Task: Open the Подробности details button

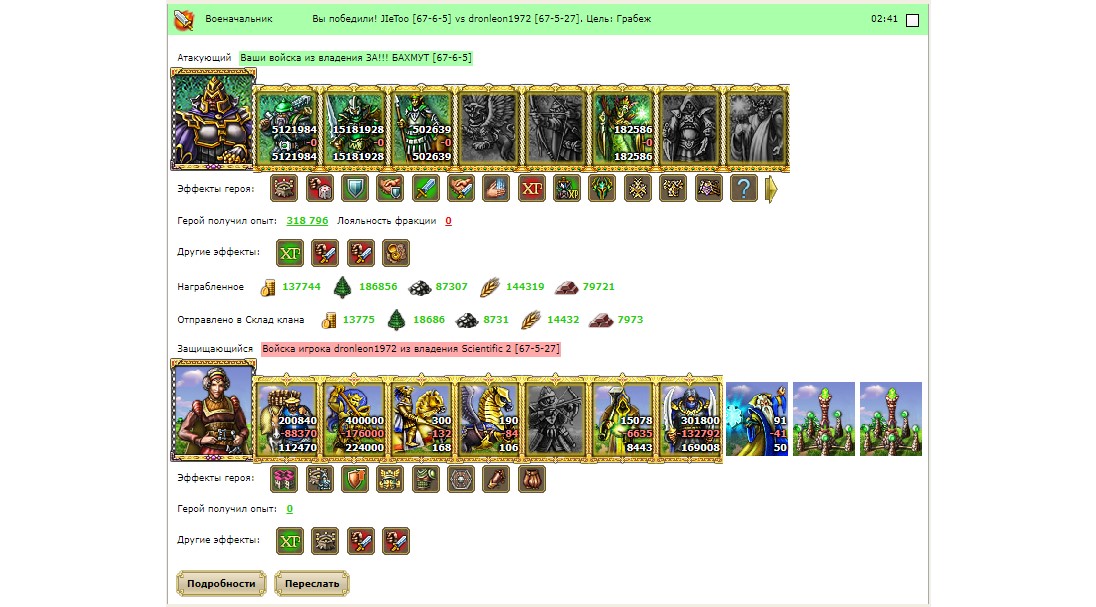Action: tap(221, 583)
